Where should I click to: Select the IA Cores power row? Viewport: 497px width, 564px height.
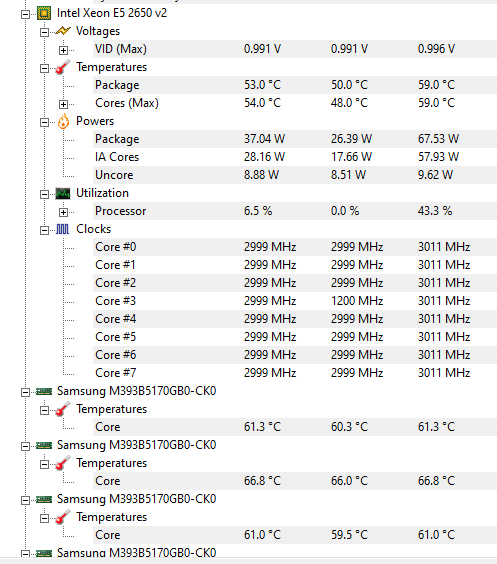295,157
